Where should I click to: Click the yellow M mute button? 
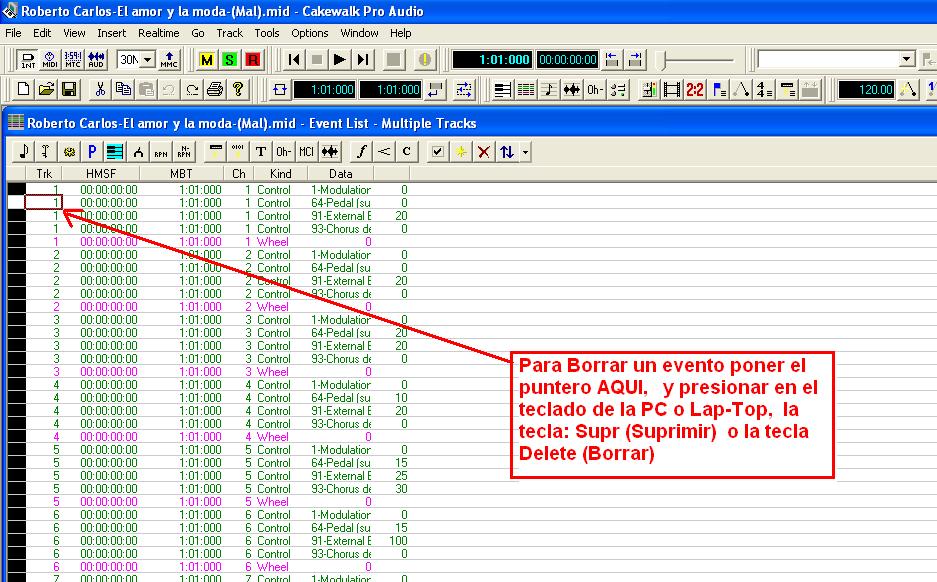click(x=207, y=59)
